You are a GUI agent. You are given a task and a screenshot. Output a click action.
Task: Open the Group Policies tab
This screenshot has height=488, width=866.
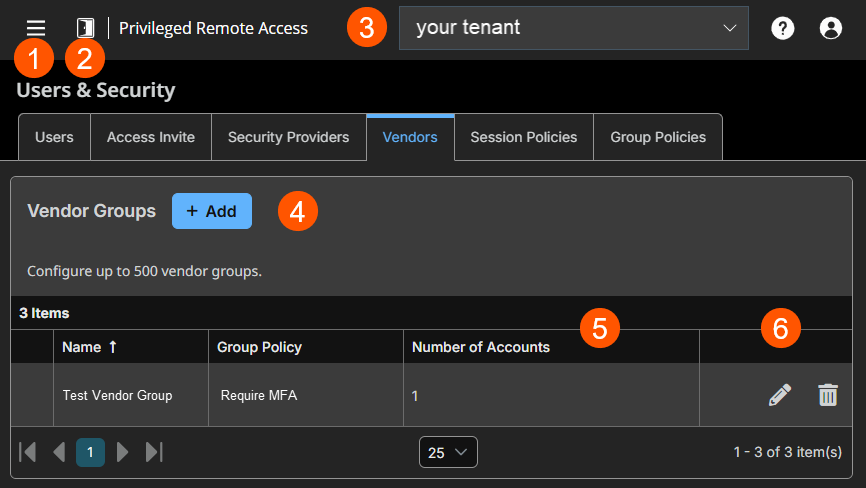pyautogui.click(x=658, y=137)
